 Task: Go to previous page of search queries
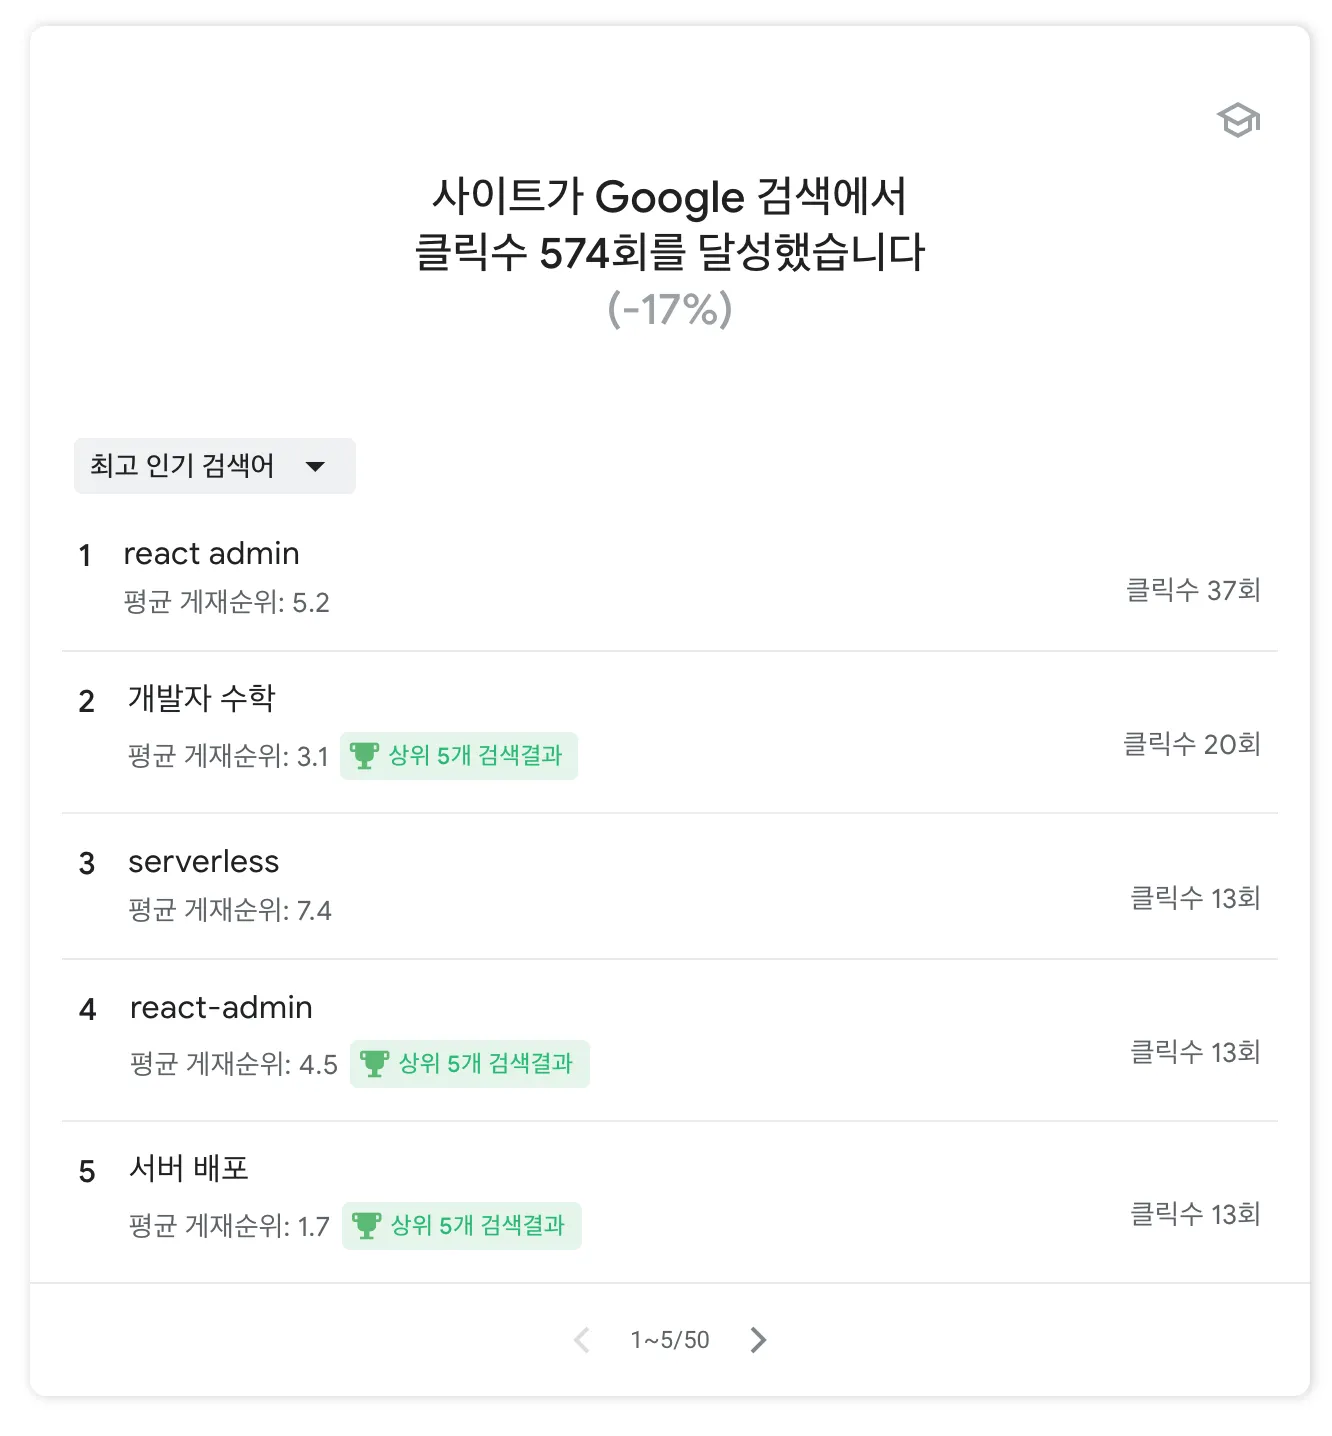pos(581,1340)
